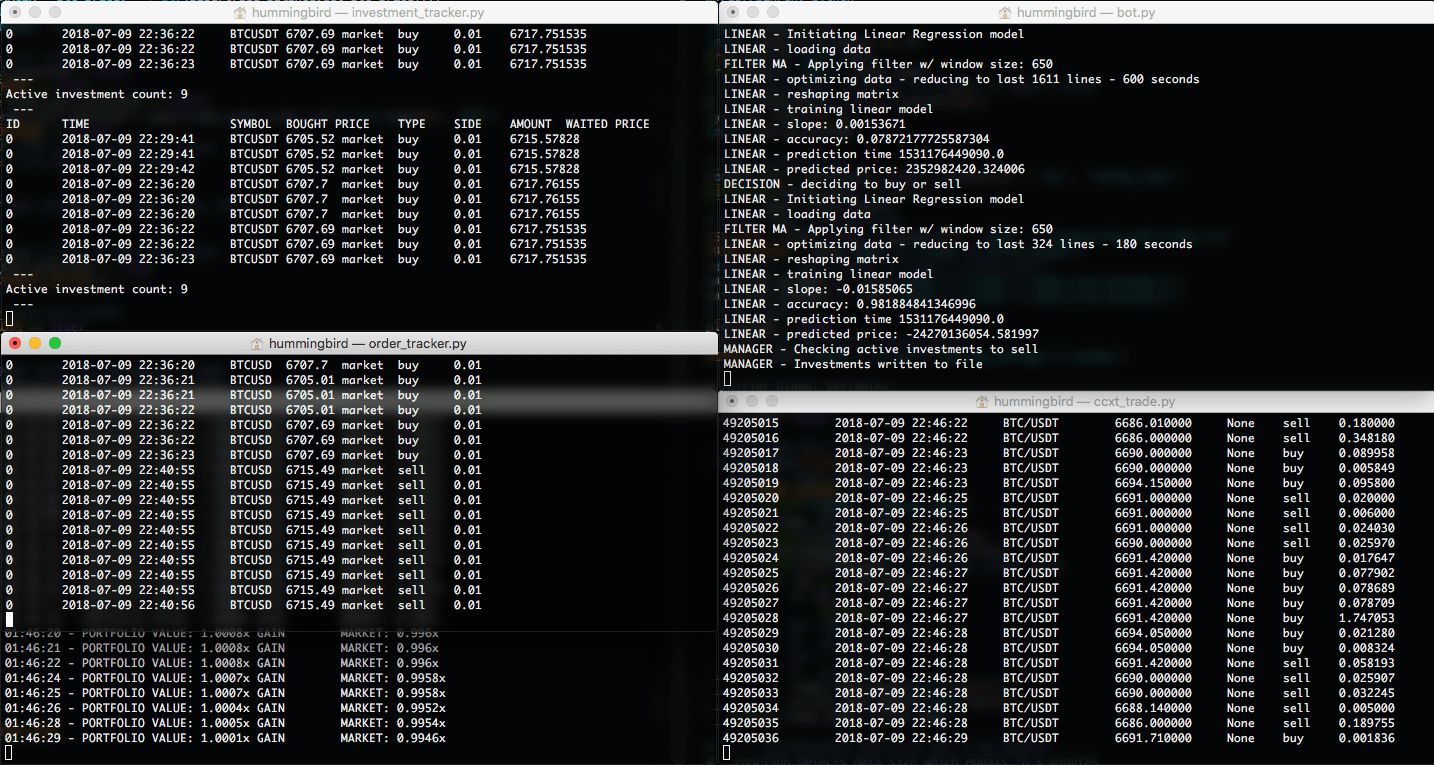Click the 01:46:22 PORTFOLIO VALUE line

(x=222, y=663)
